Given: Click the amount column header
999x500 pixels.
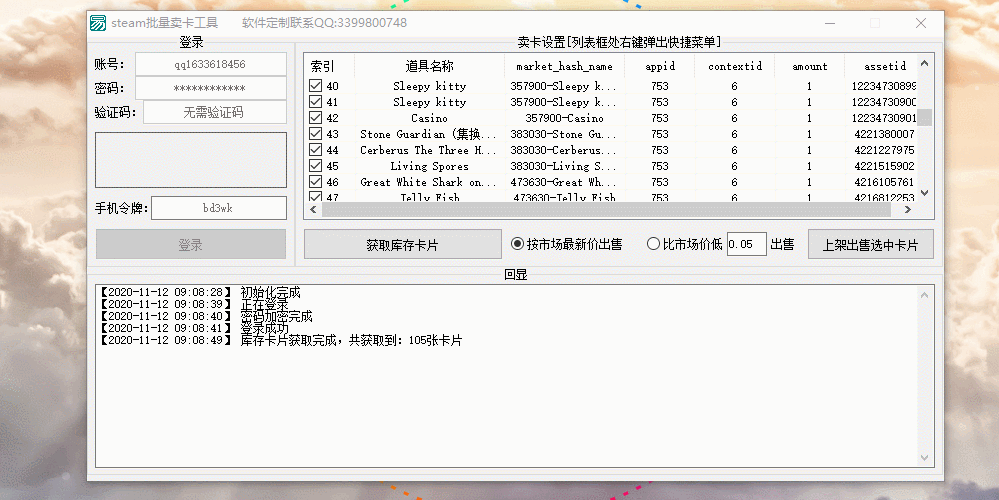Looking at the screenshot, I should (x=810, y=66).
